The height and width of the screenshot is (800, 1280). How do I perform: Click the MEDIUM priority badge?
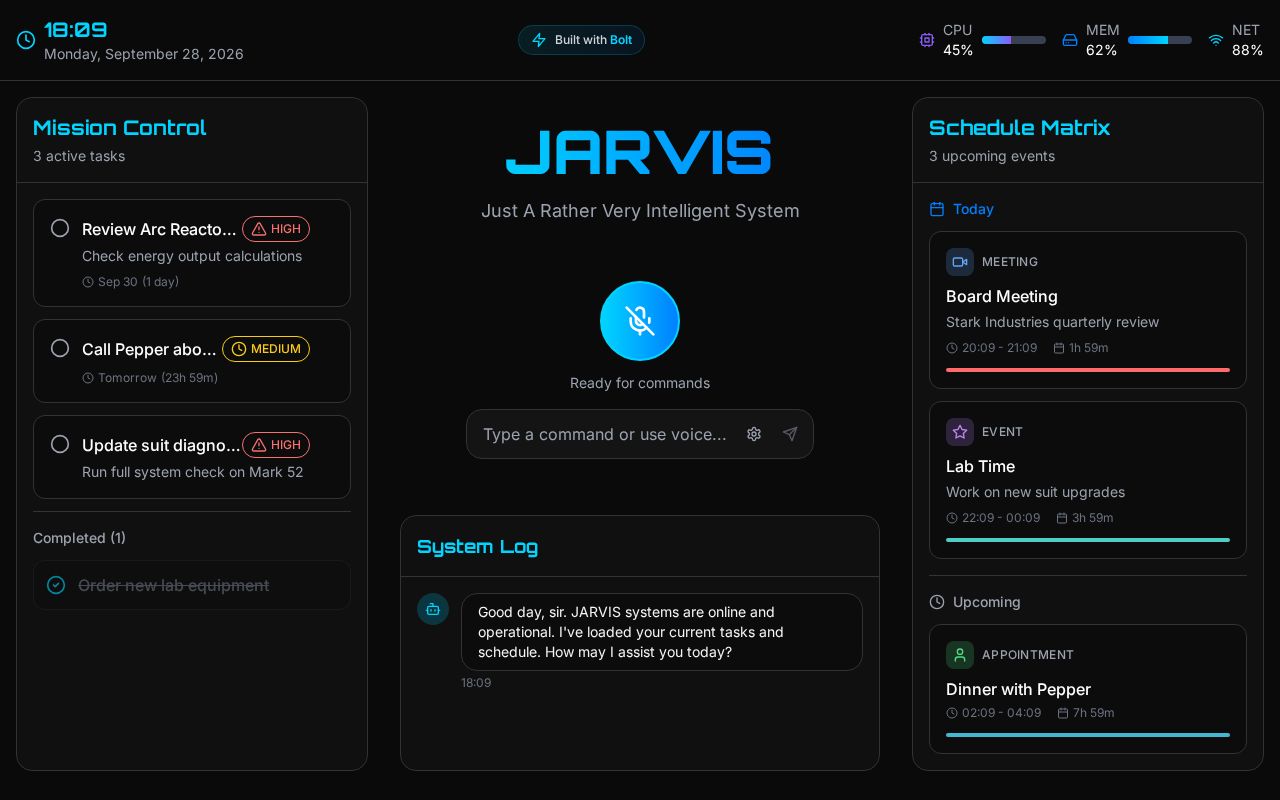266,349
